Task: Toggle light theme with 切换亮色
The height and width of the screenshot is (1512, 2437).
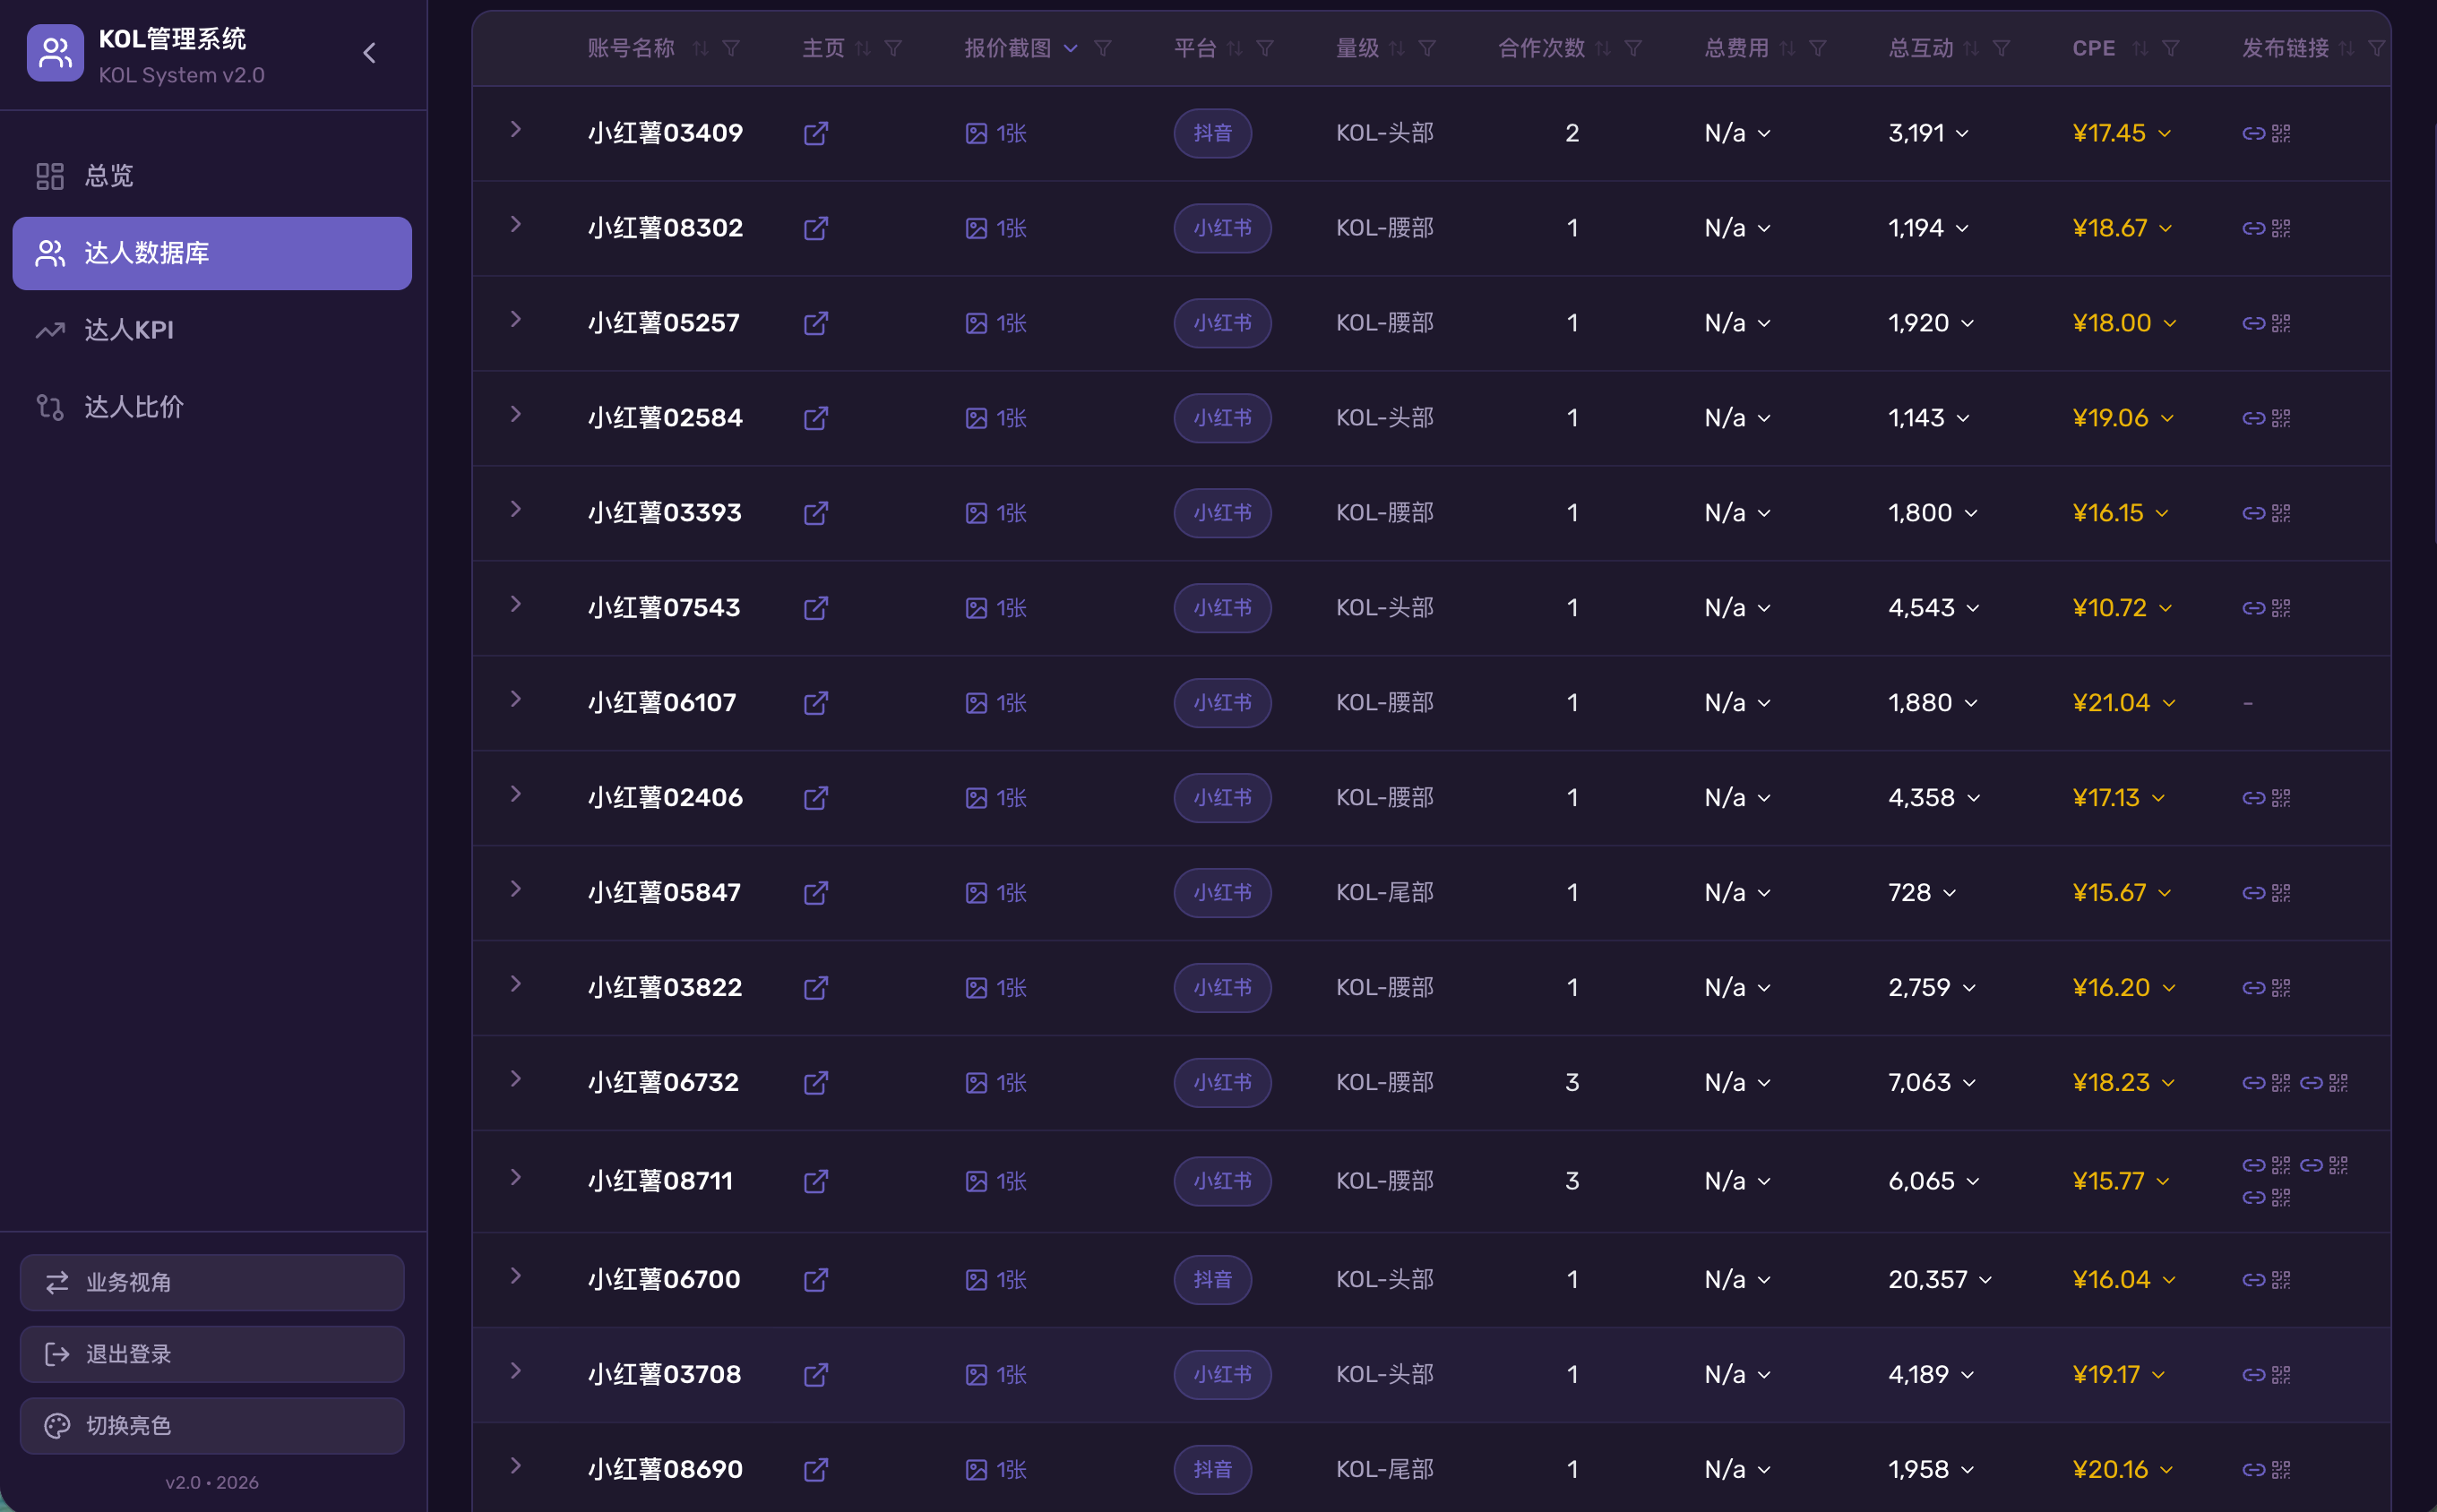Action: coord(212,1425)
